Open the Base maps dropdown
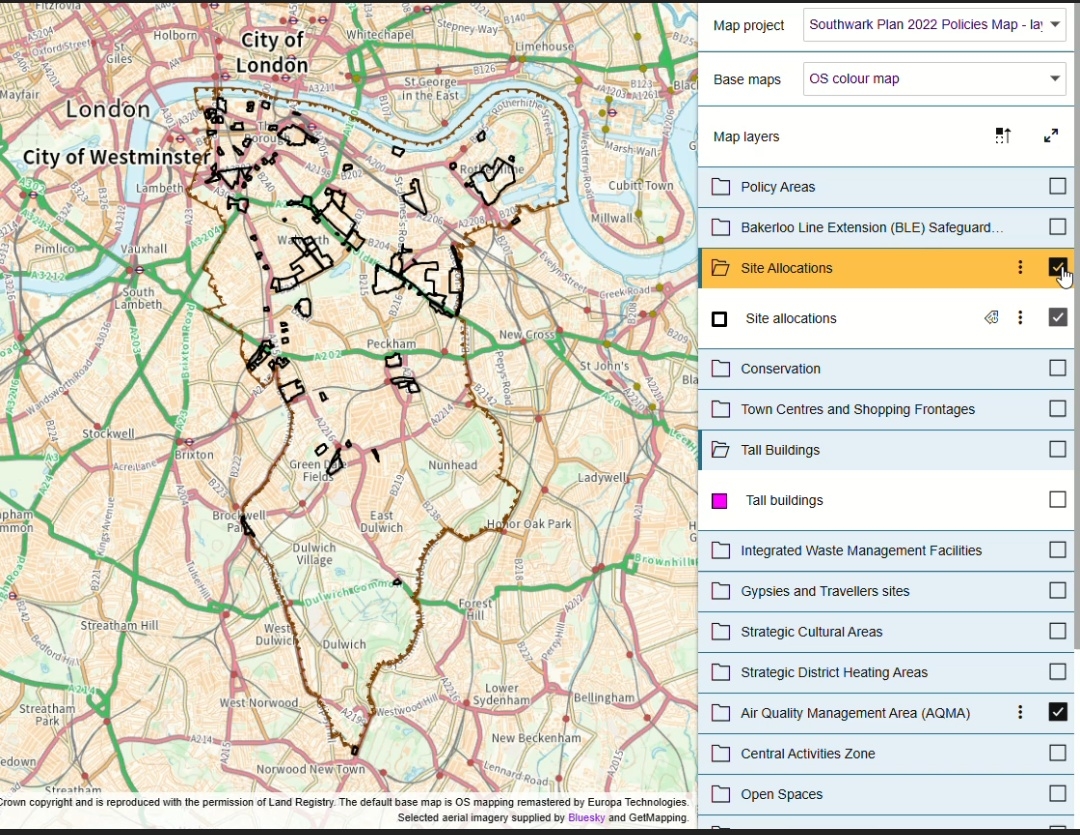 pyautogui.click(x=934, y=79)
